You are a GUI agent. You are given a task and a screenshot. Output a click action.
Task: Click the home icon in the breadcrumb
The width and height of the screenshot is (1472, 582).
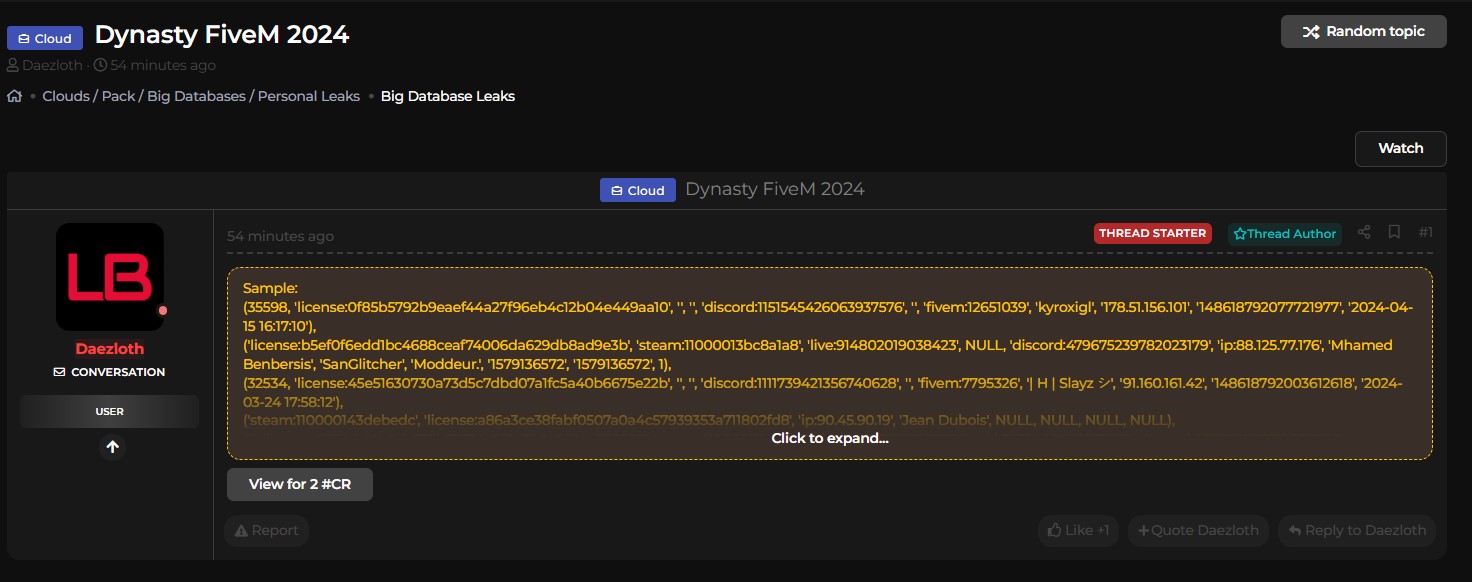pos(15,96)
